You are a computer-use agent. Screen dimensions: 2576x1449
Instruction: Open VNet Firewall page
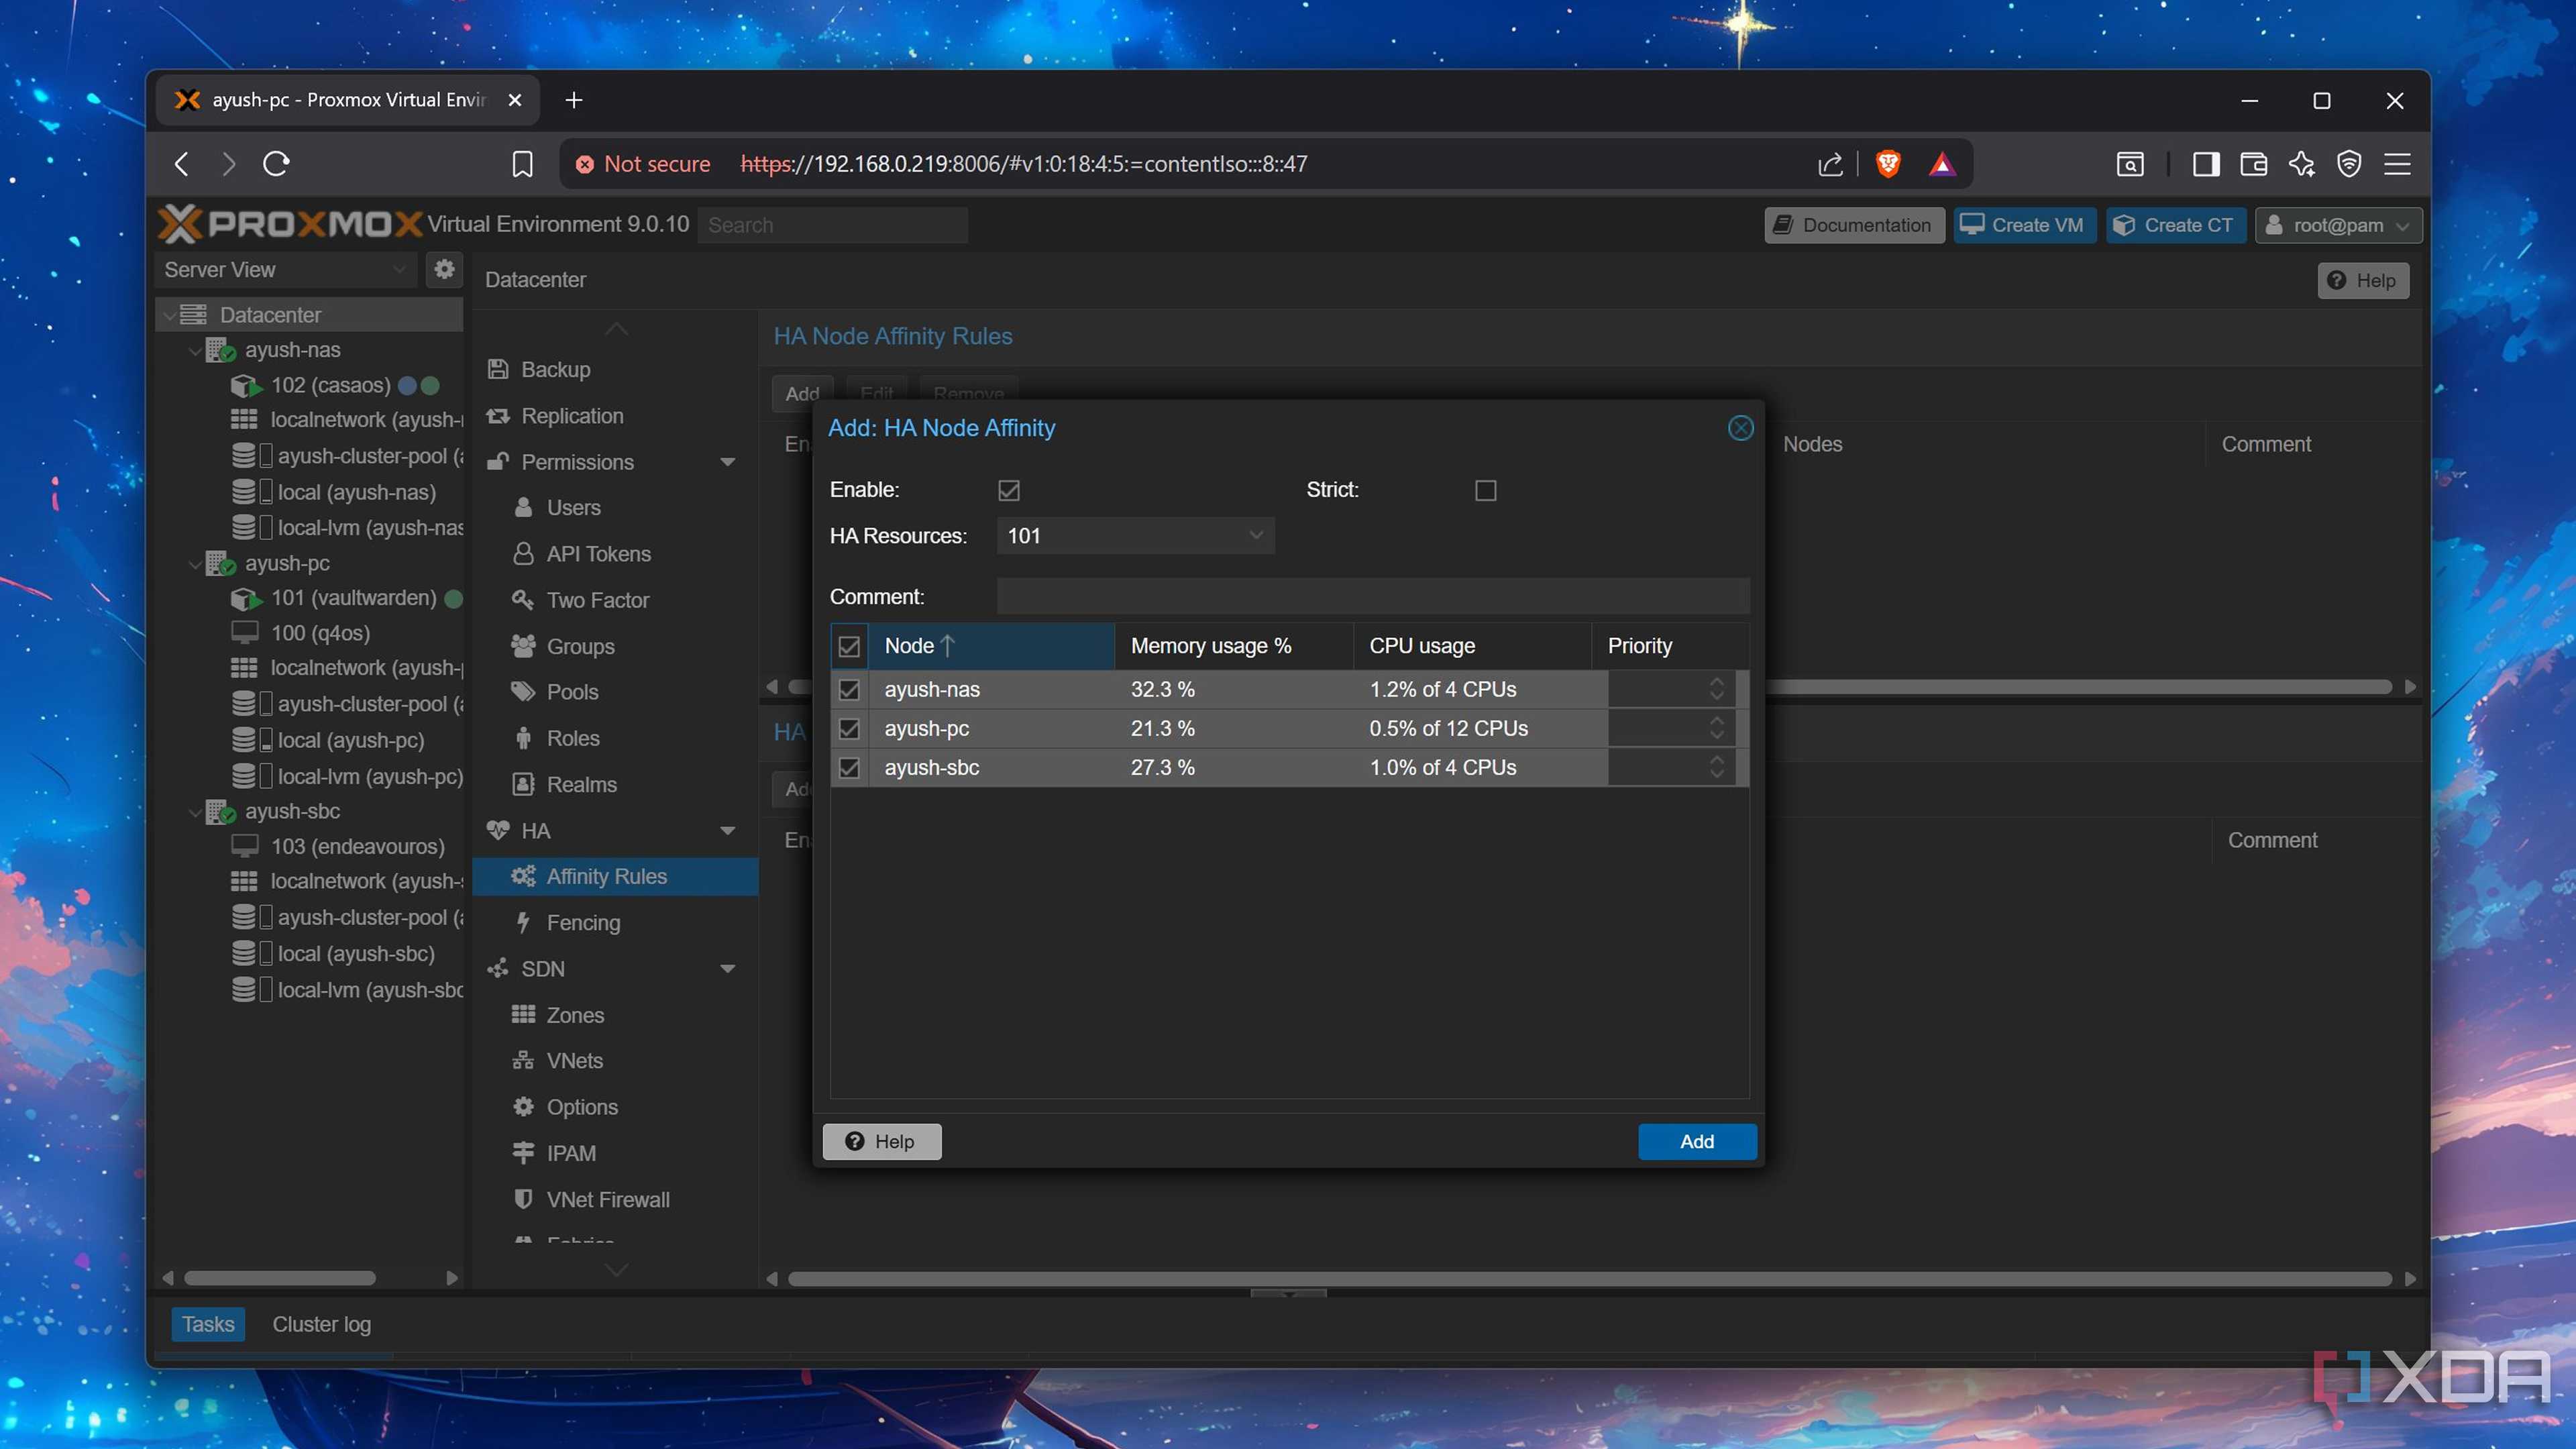(608, 1199)
